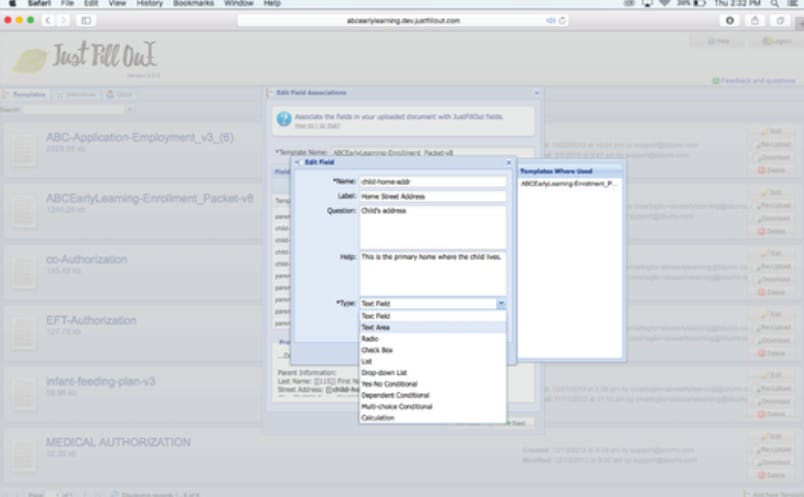Delete the cc-Authorization template
Screen dimensions: 804x497
[771, 292]
